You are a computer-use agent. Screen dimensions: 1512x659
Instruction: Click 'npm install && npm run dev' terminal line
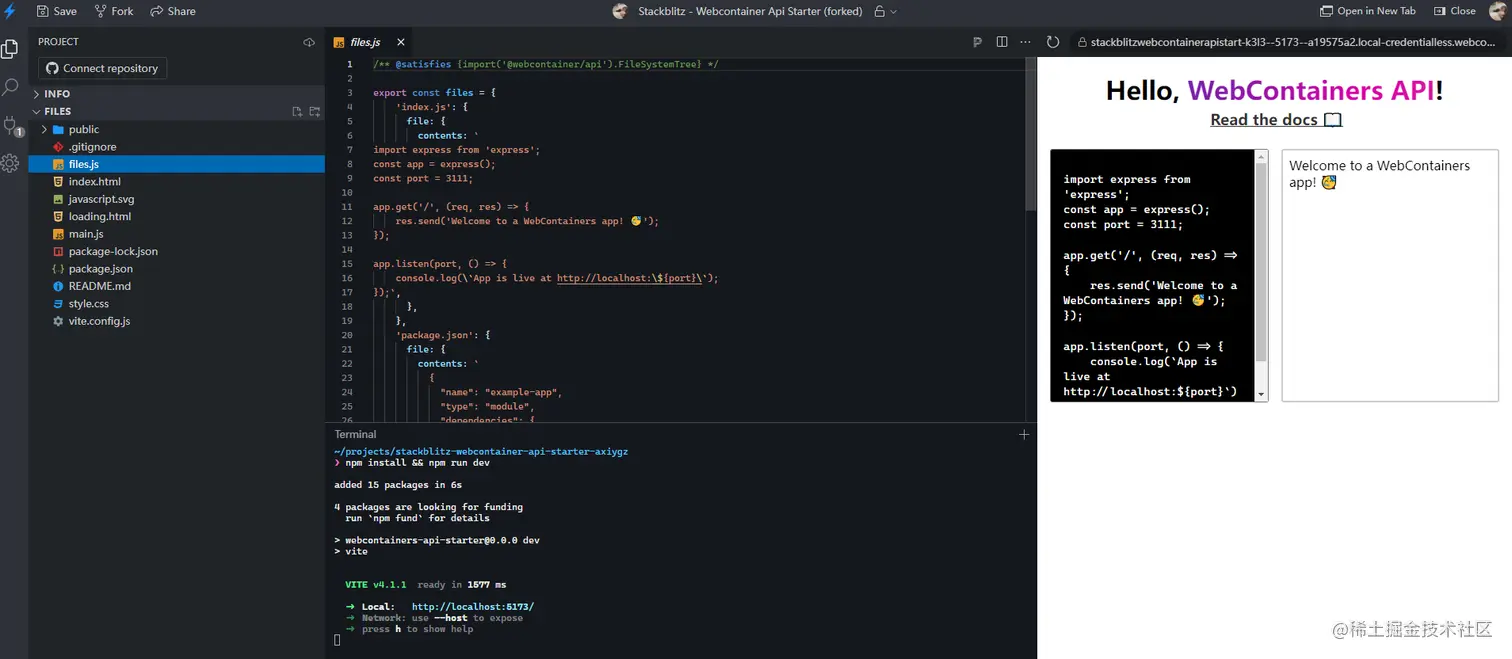click(418, 463)
